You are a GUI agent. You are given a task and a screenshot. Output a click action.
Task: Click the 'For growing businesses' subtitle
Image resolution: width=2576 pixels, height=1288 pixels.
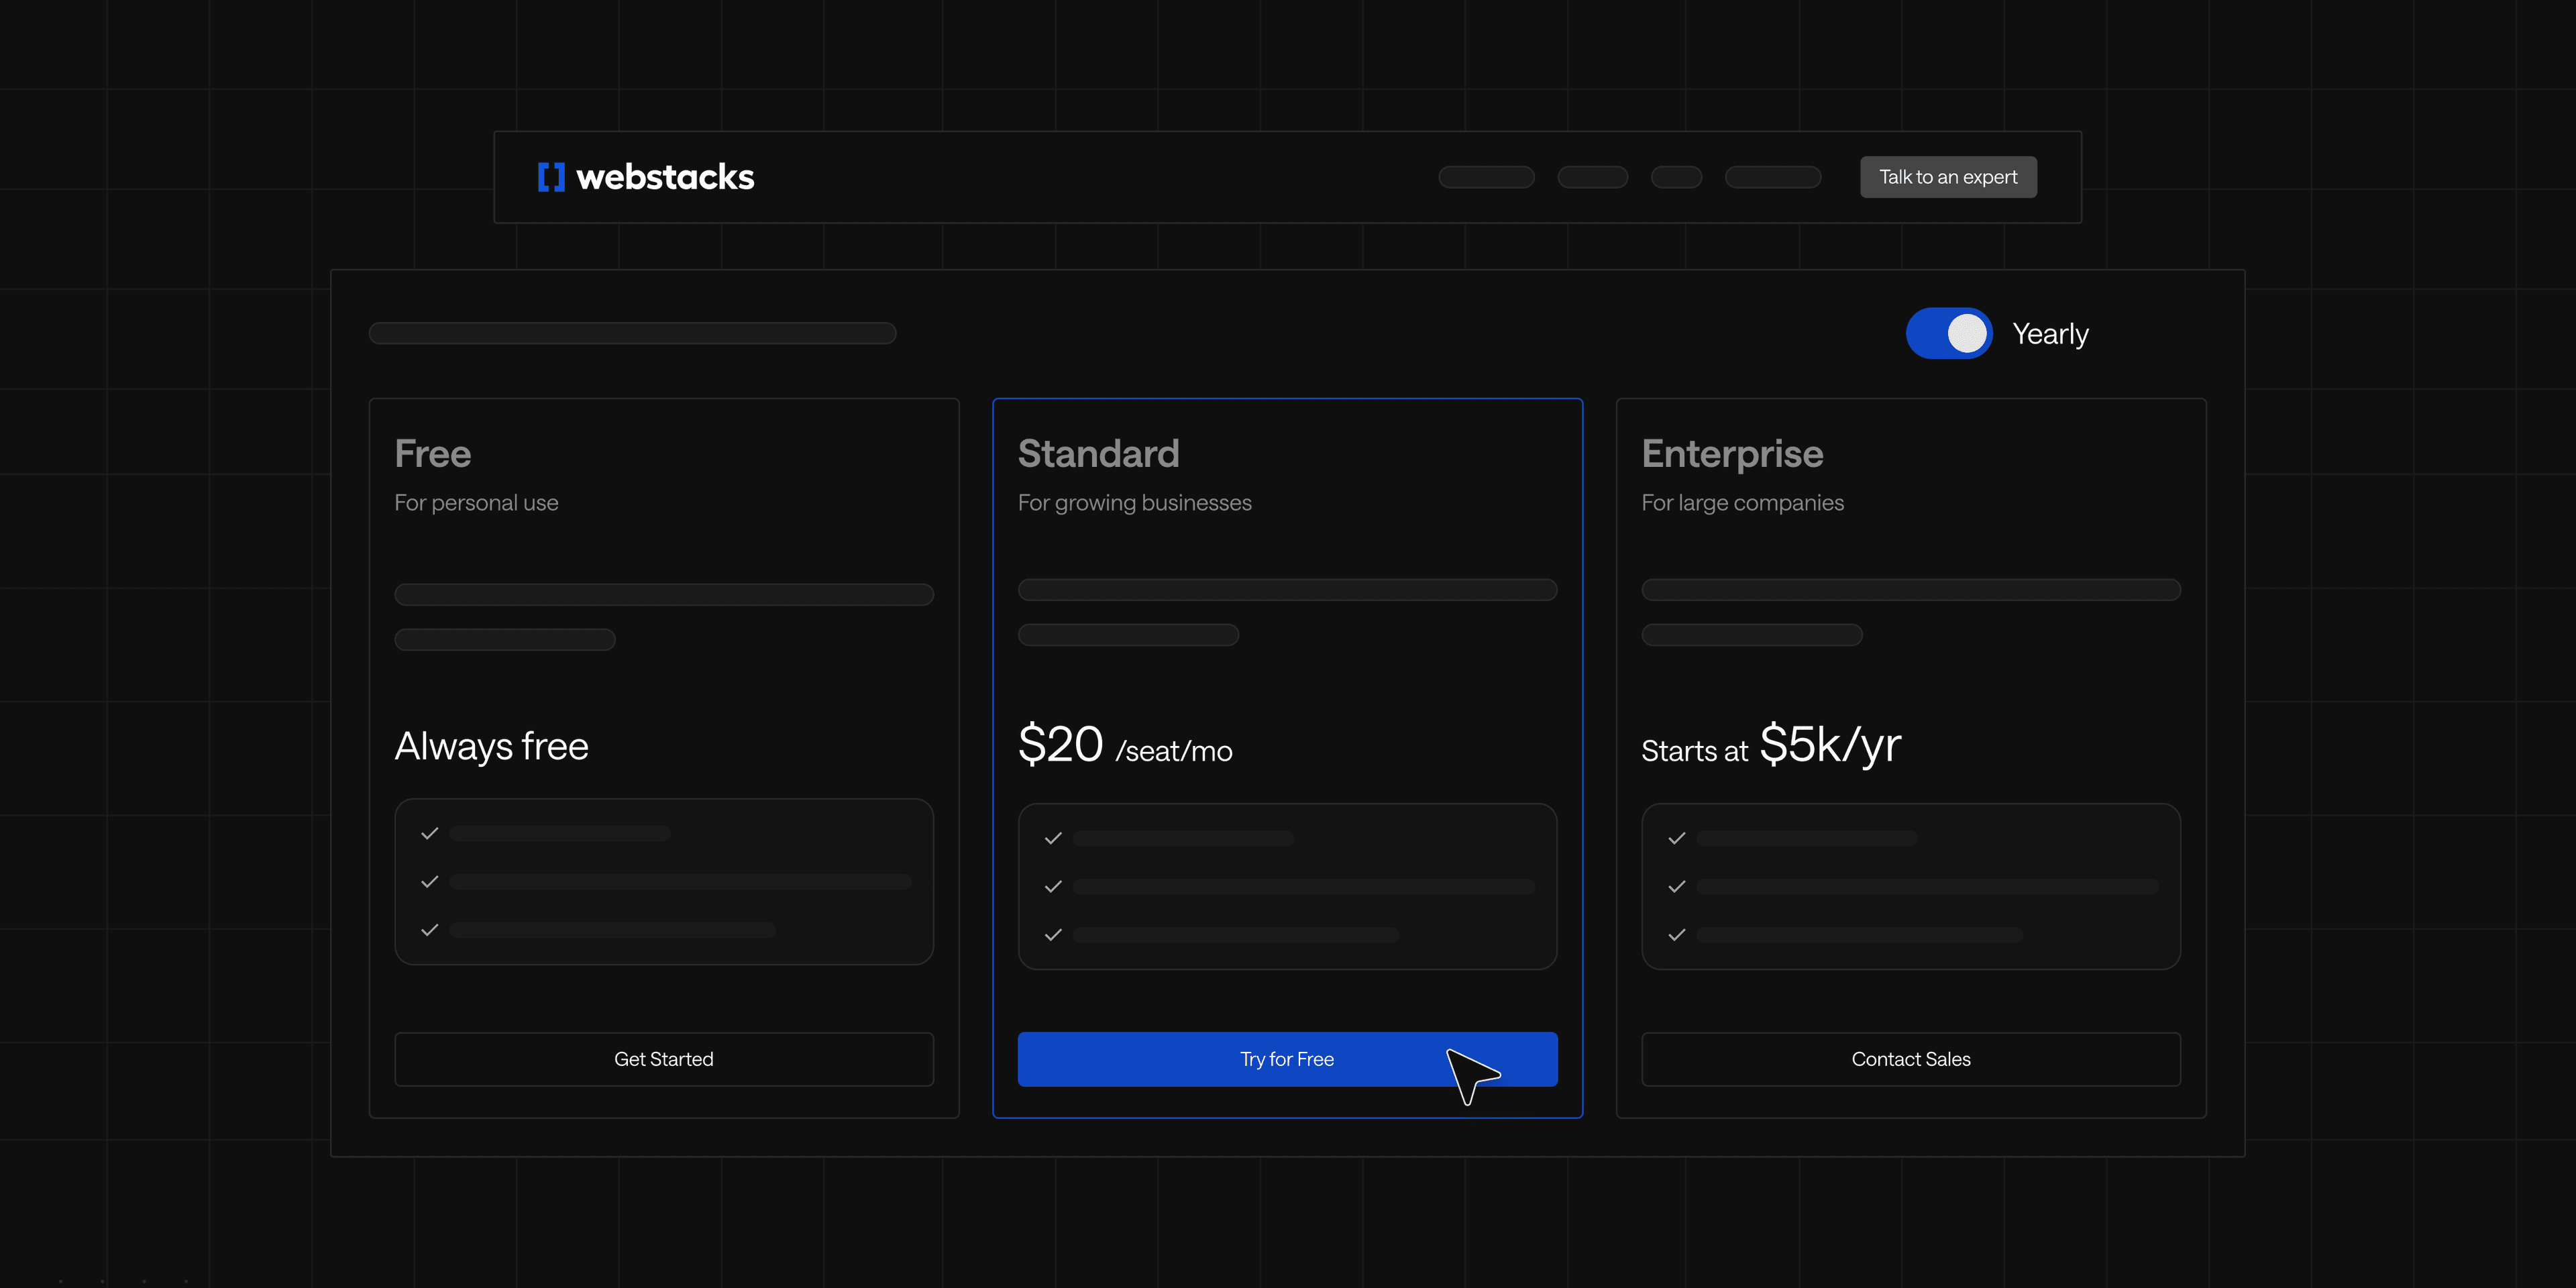tap(1135, 503)
